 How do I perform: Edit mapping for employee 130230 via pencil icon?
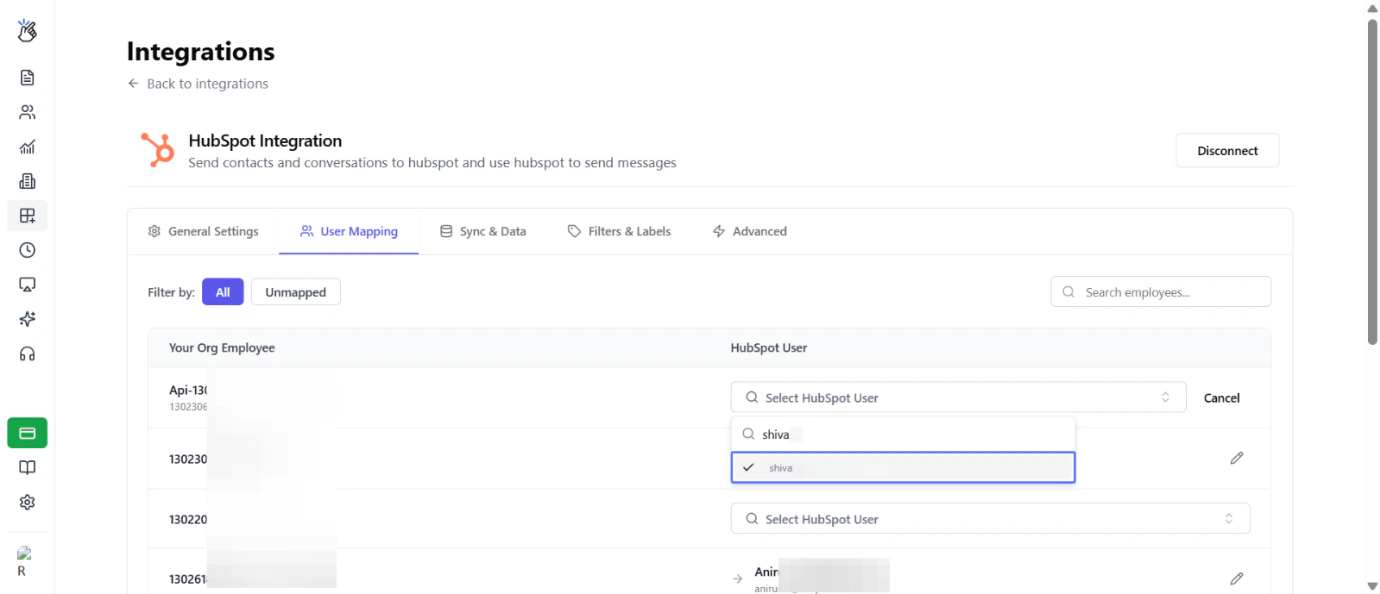tap(1236, 458)
